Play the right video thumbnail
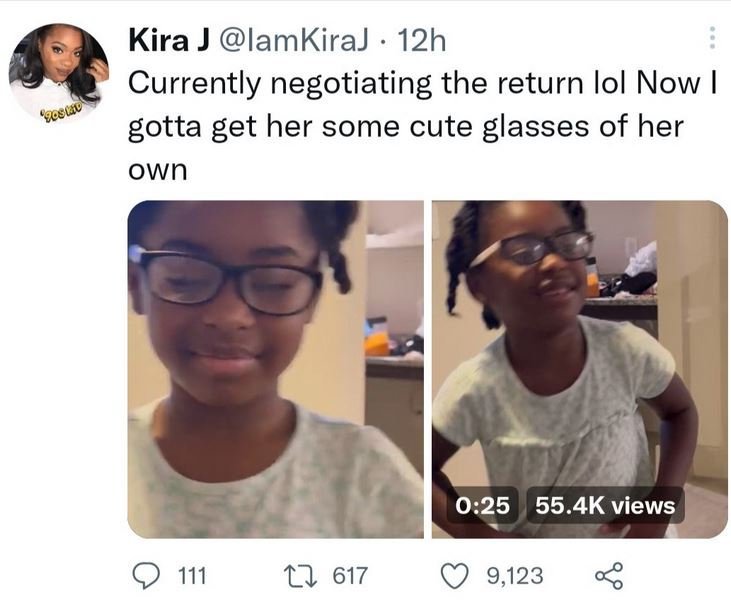 coord(579,369)
